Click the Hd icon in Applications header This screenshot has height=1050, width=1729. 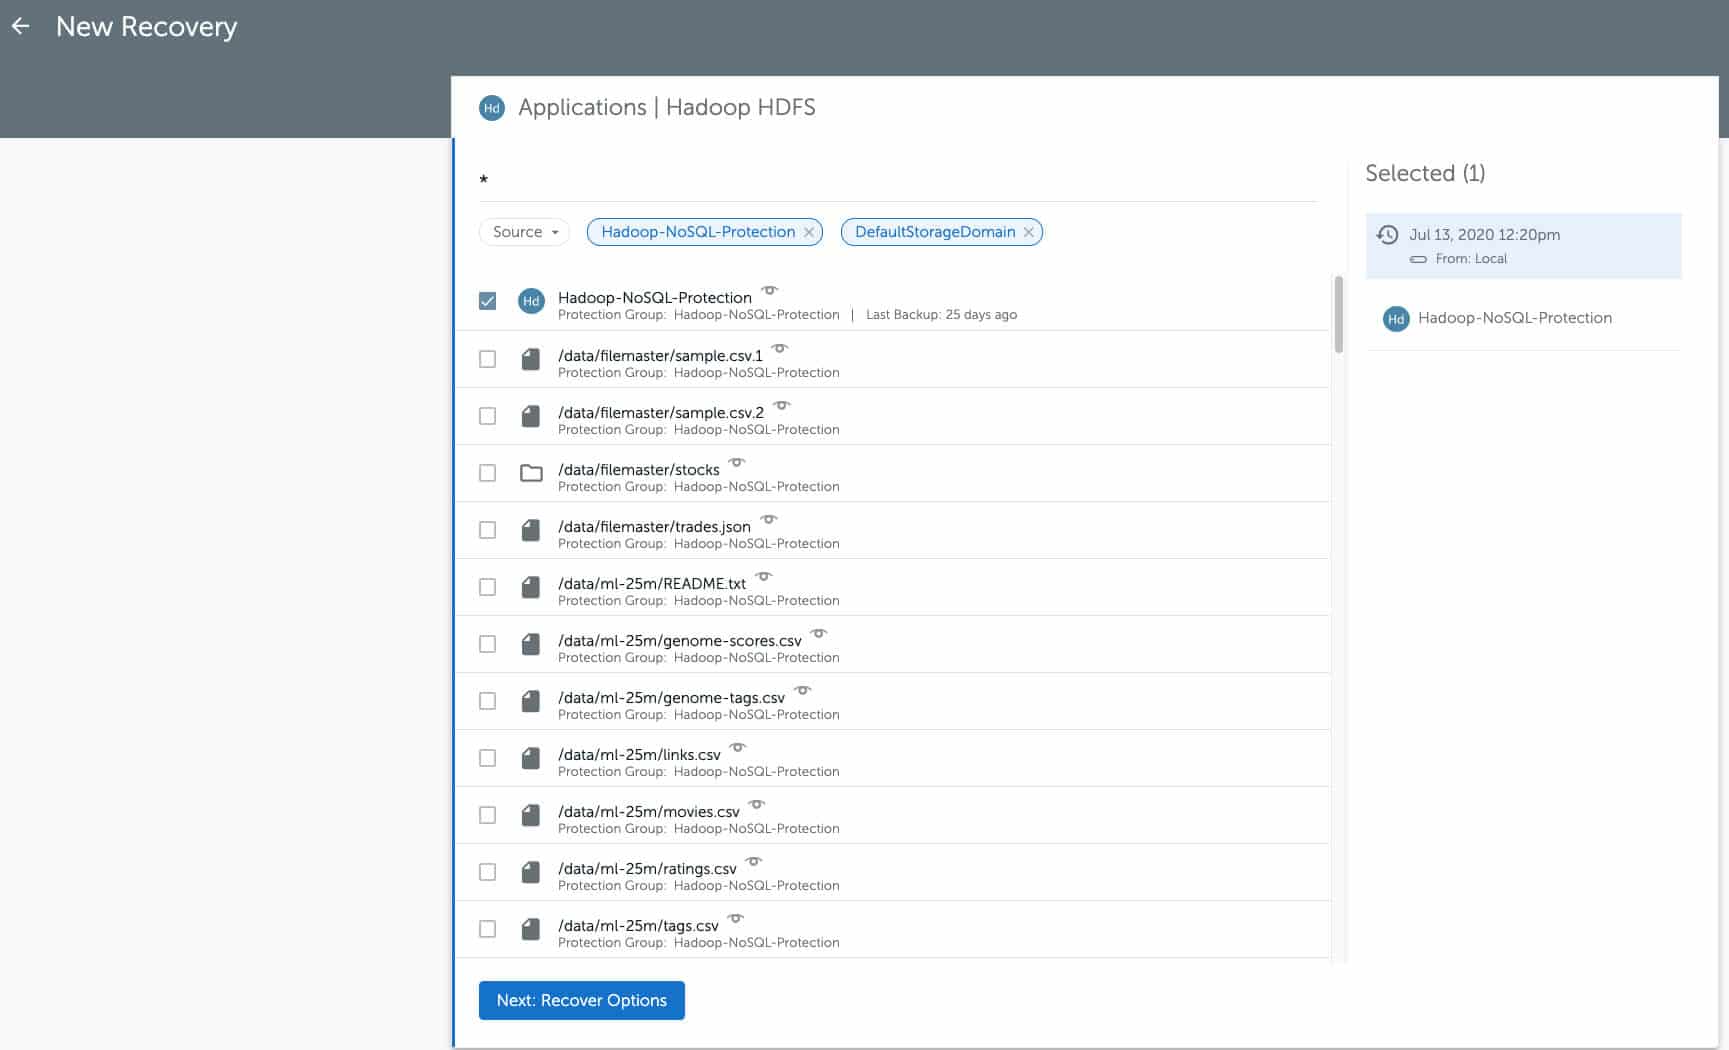coord(492,108)
